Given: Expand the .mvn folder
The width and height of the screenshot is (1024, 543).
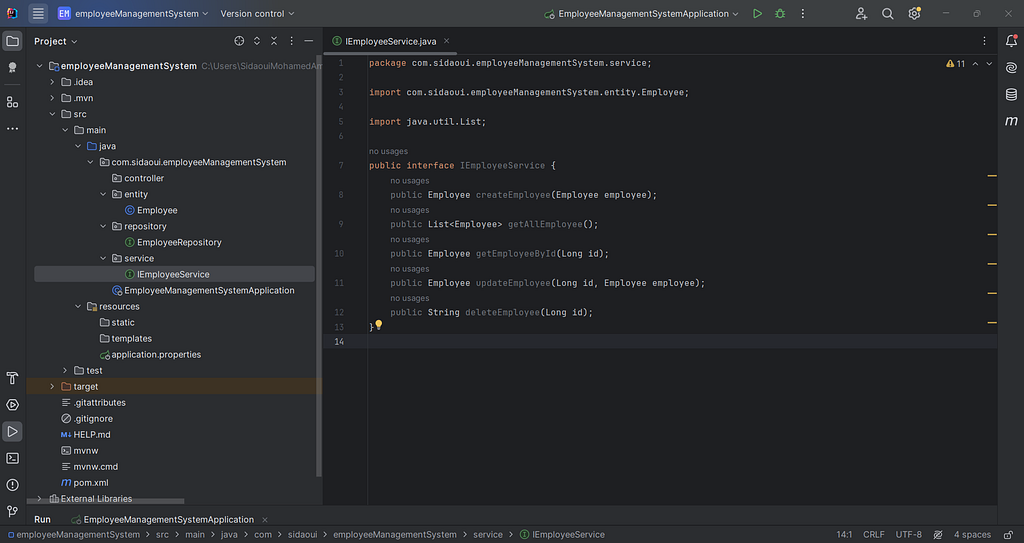Looking at the screenshot, I should (x=52, y=98).
